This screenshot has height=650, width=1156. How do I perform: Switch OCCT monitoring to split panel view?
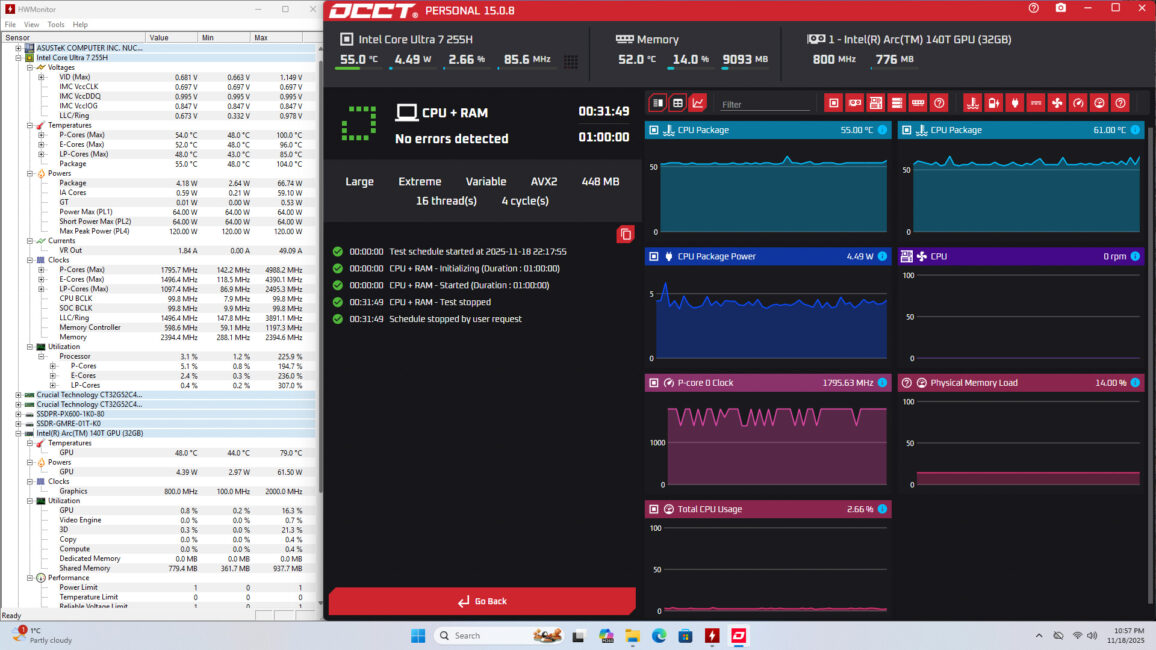point(658,103)
